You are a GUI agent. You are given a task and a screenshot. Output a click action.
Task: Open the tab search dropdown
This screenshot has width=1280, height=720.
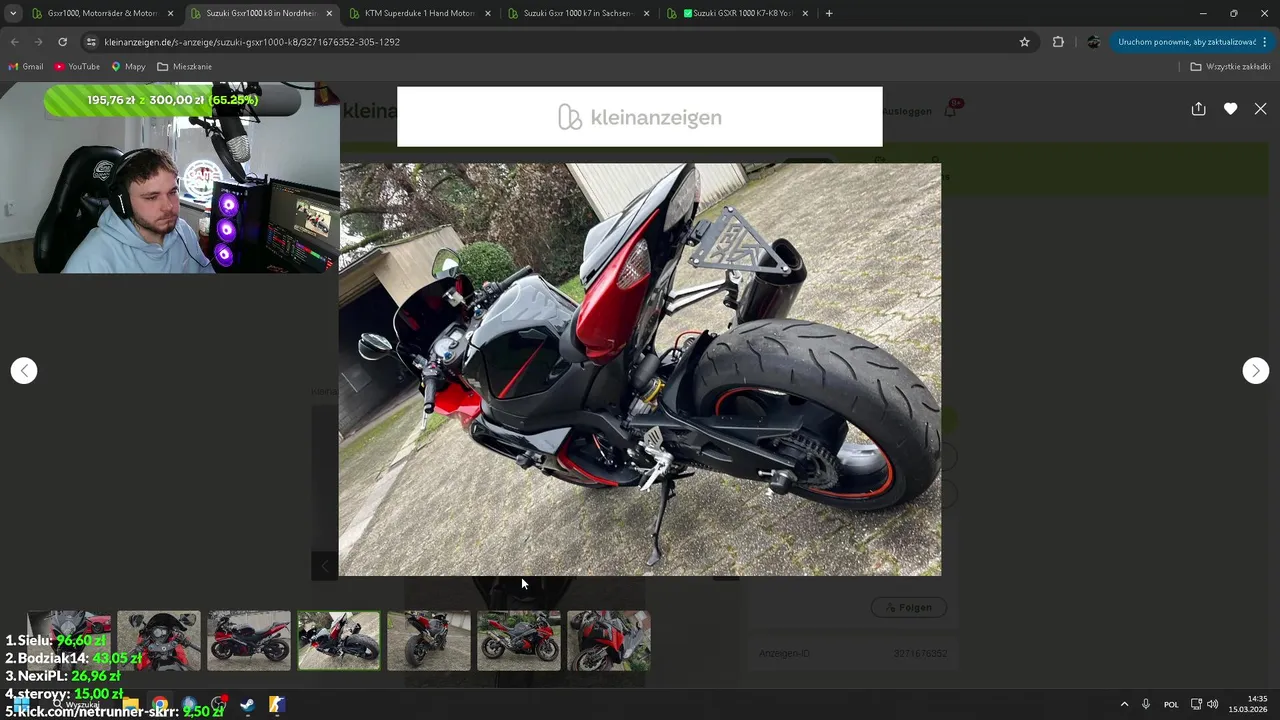[x=13, y=13]
